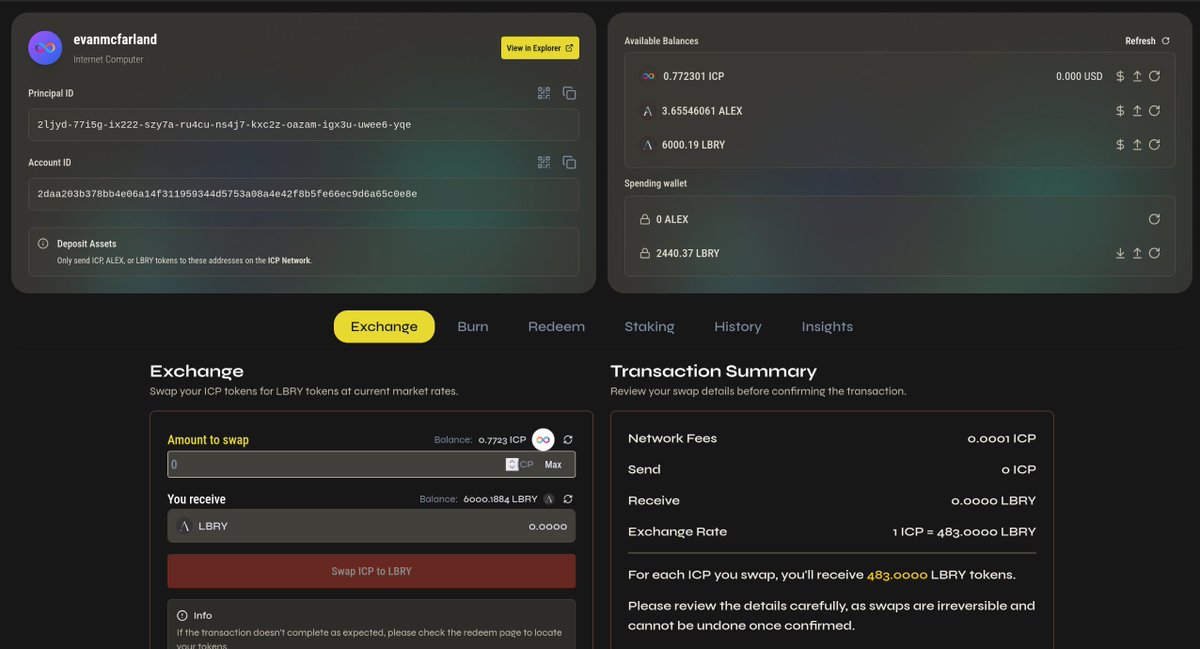Click the lock icon beside 0 ALEX
The width and height of the screenshot is (1200, 649).
tap(645, 219)
